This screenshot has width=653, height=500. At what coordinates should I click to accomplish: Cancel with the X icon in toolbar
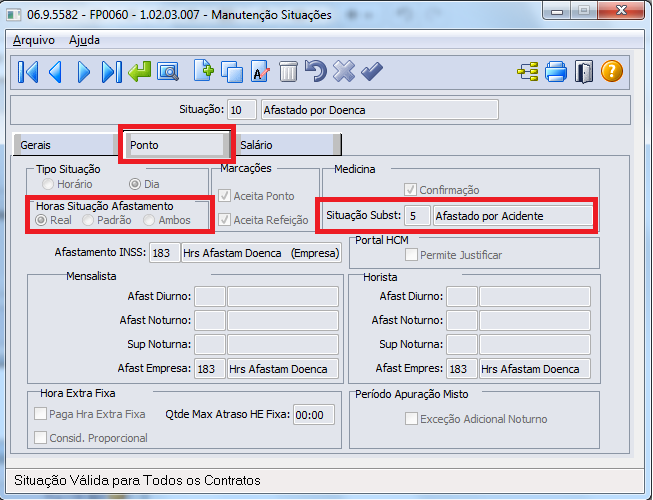[344, 71]
